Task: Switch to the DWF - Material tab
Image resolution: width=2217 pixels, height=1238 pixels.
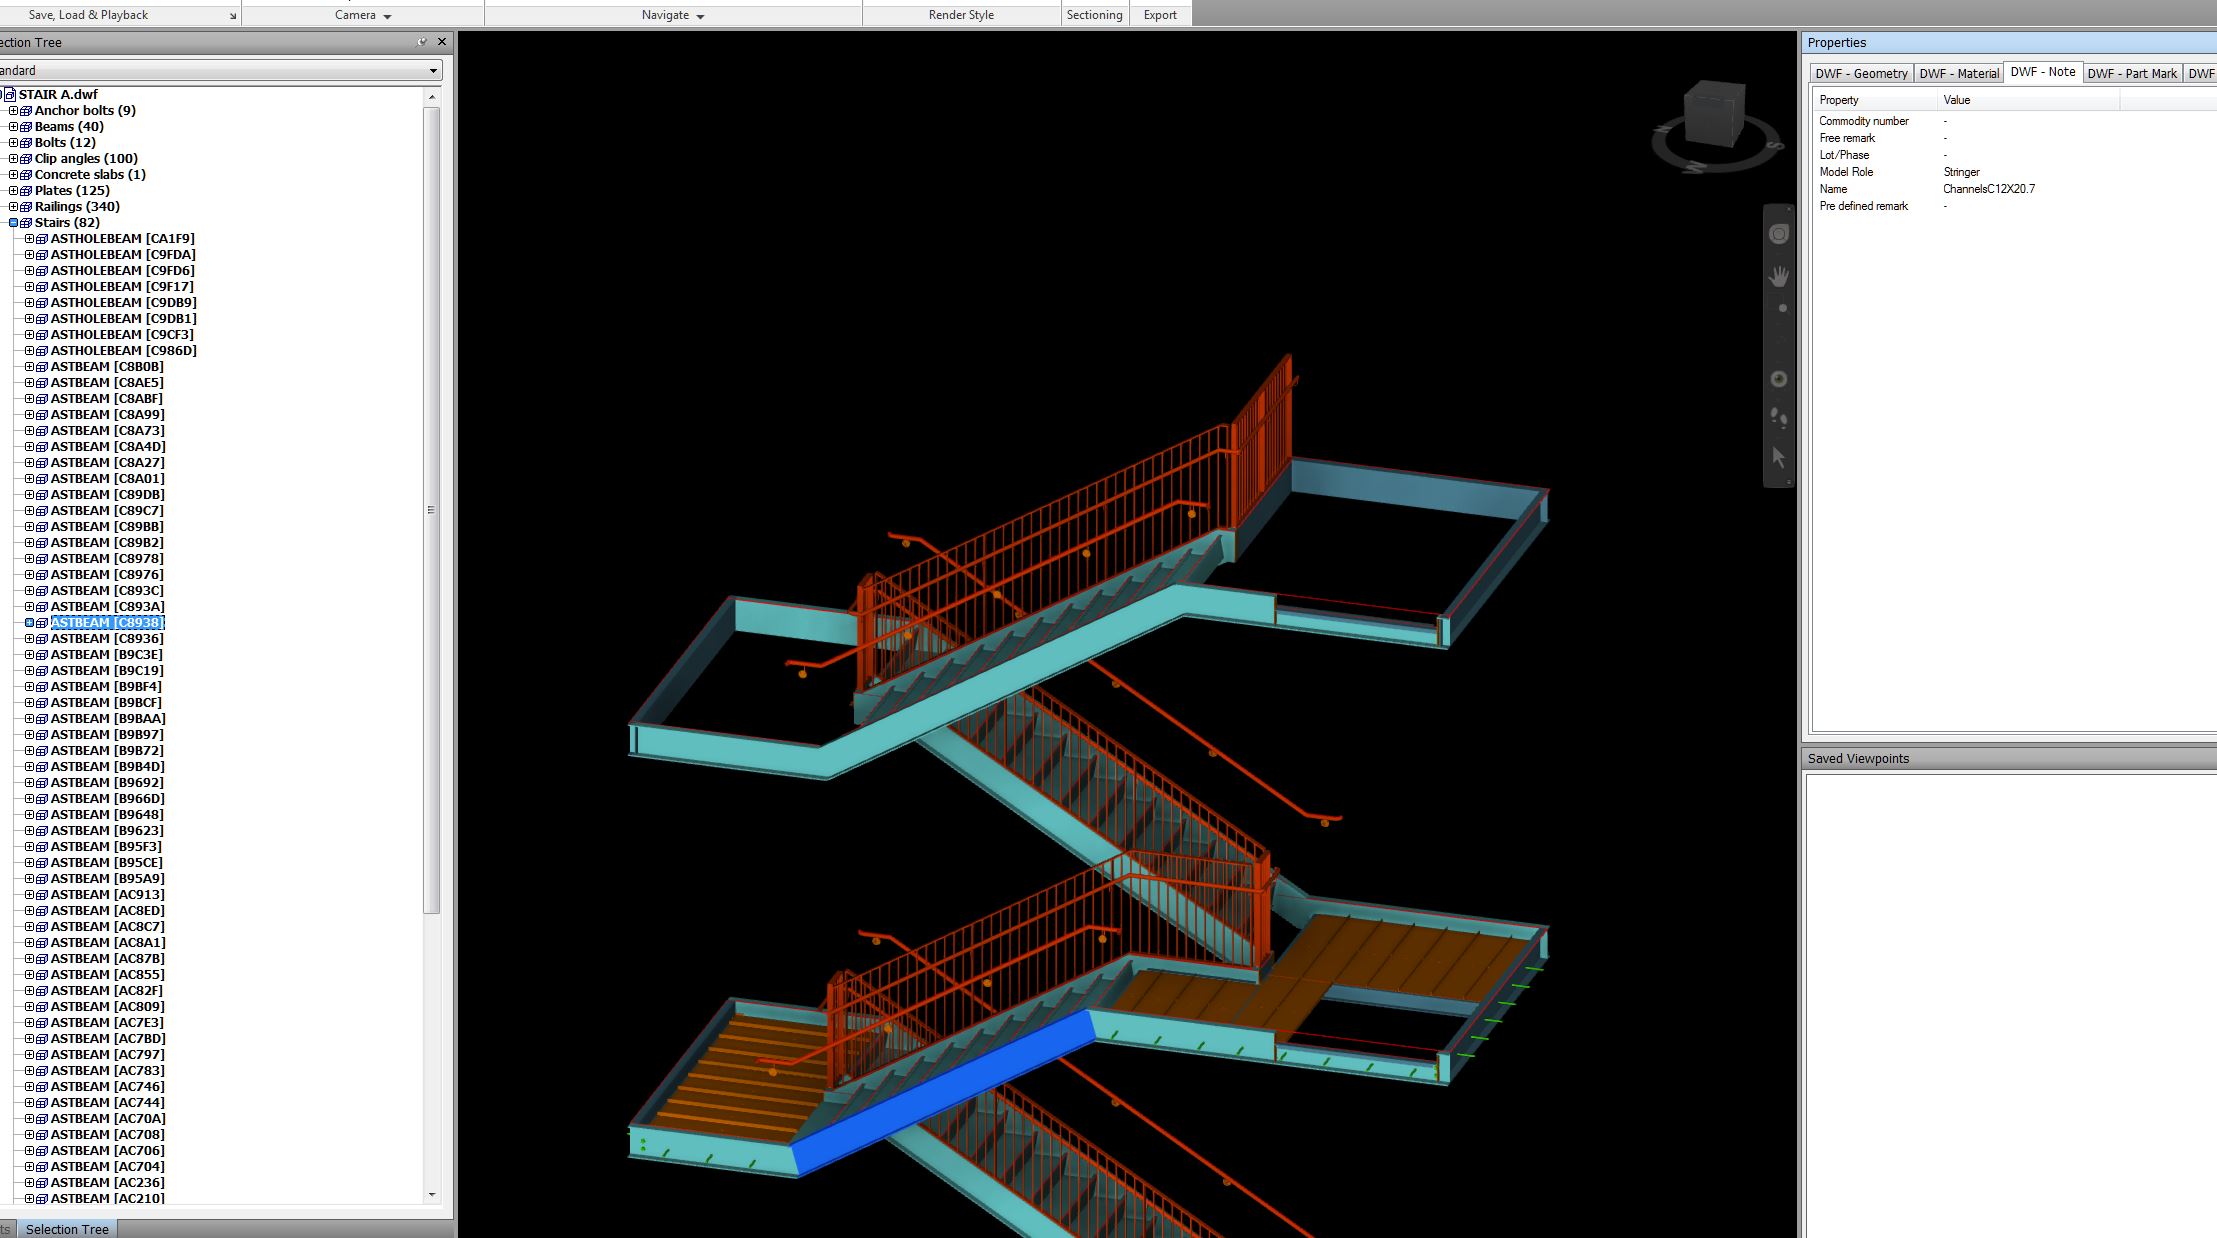Action: 1958,72
